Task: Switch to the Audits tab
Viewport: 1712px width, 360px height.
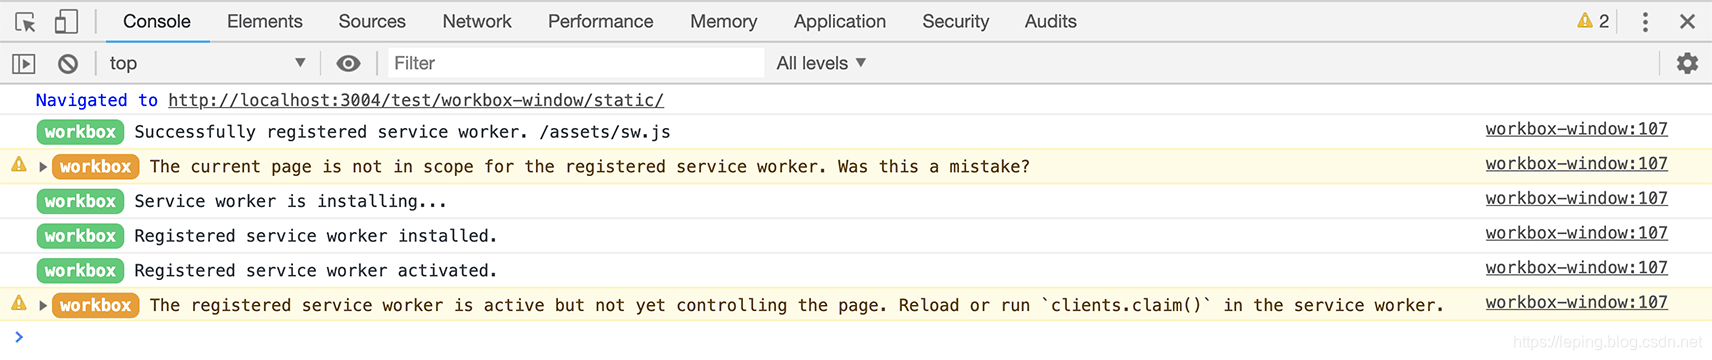Action: click(1051, 21)
